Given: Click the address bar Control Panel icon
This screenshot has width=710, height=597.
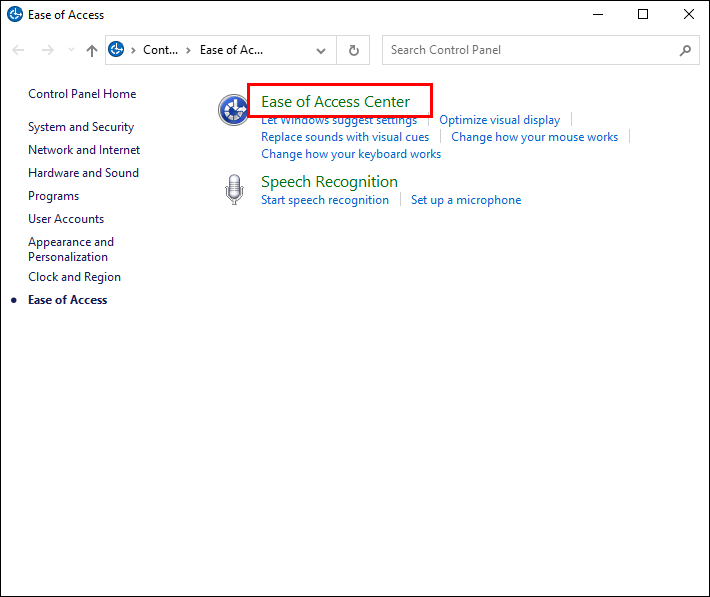Looking at the screenshot, I should click(117, 50).
